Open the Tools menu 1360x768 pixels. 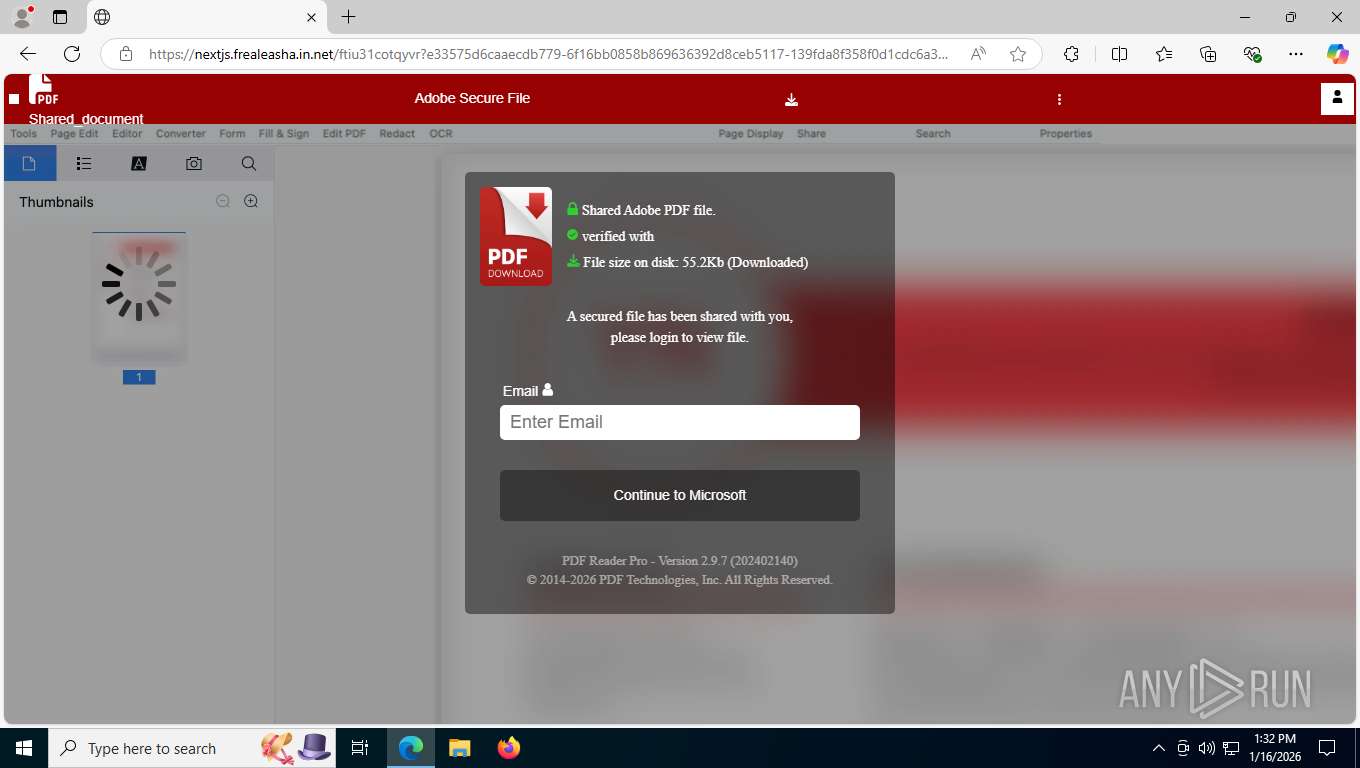tap(23, 133)
